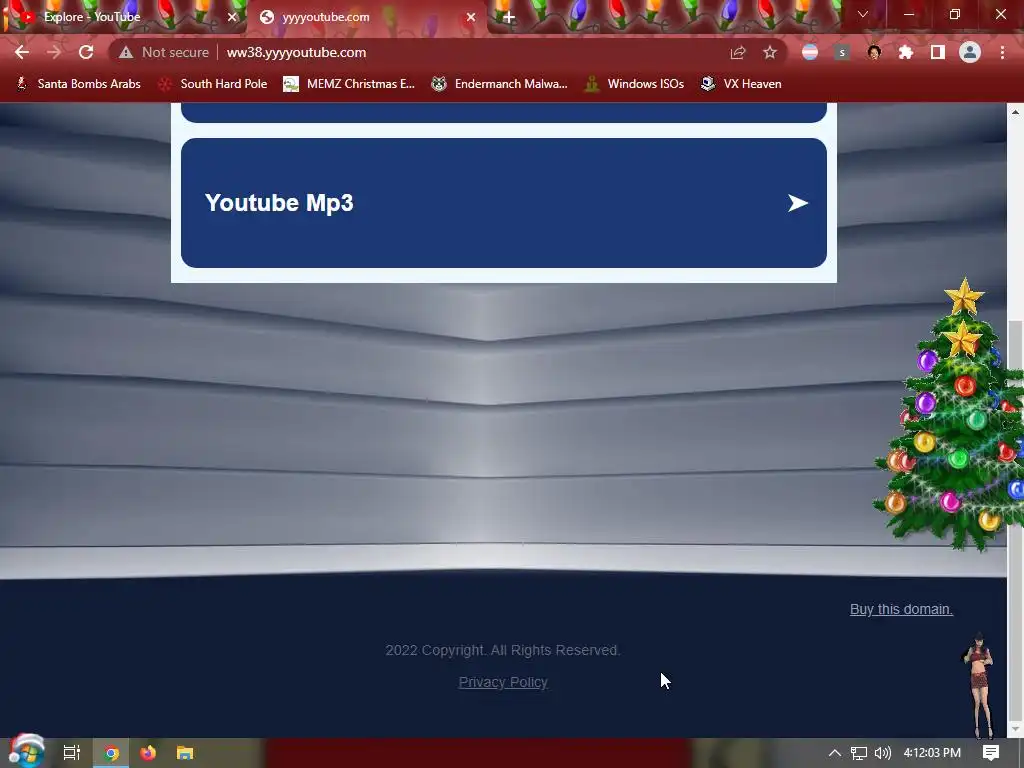Viewport: 1024px width, 768px height.
Task: Open the Santa Bombs Arabs bookmark
Action: click(78, 84)
